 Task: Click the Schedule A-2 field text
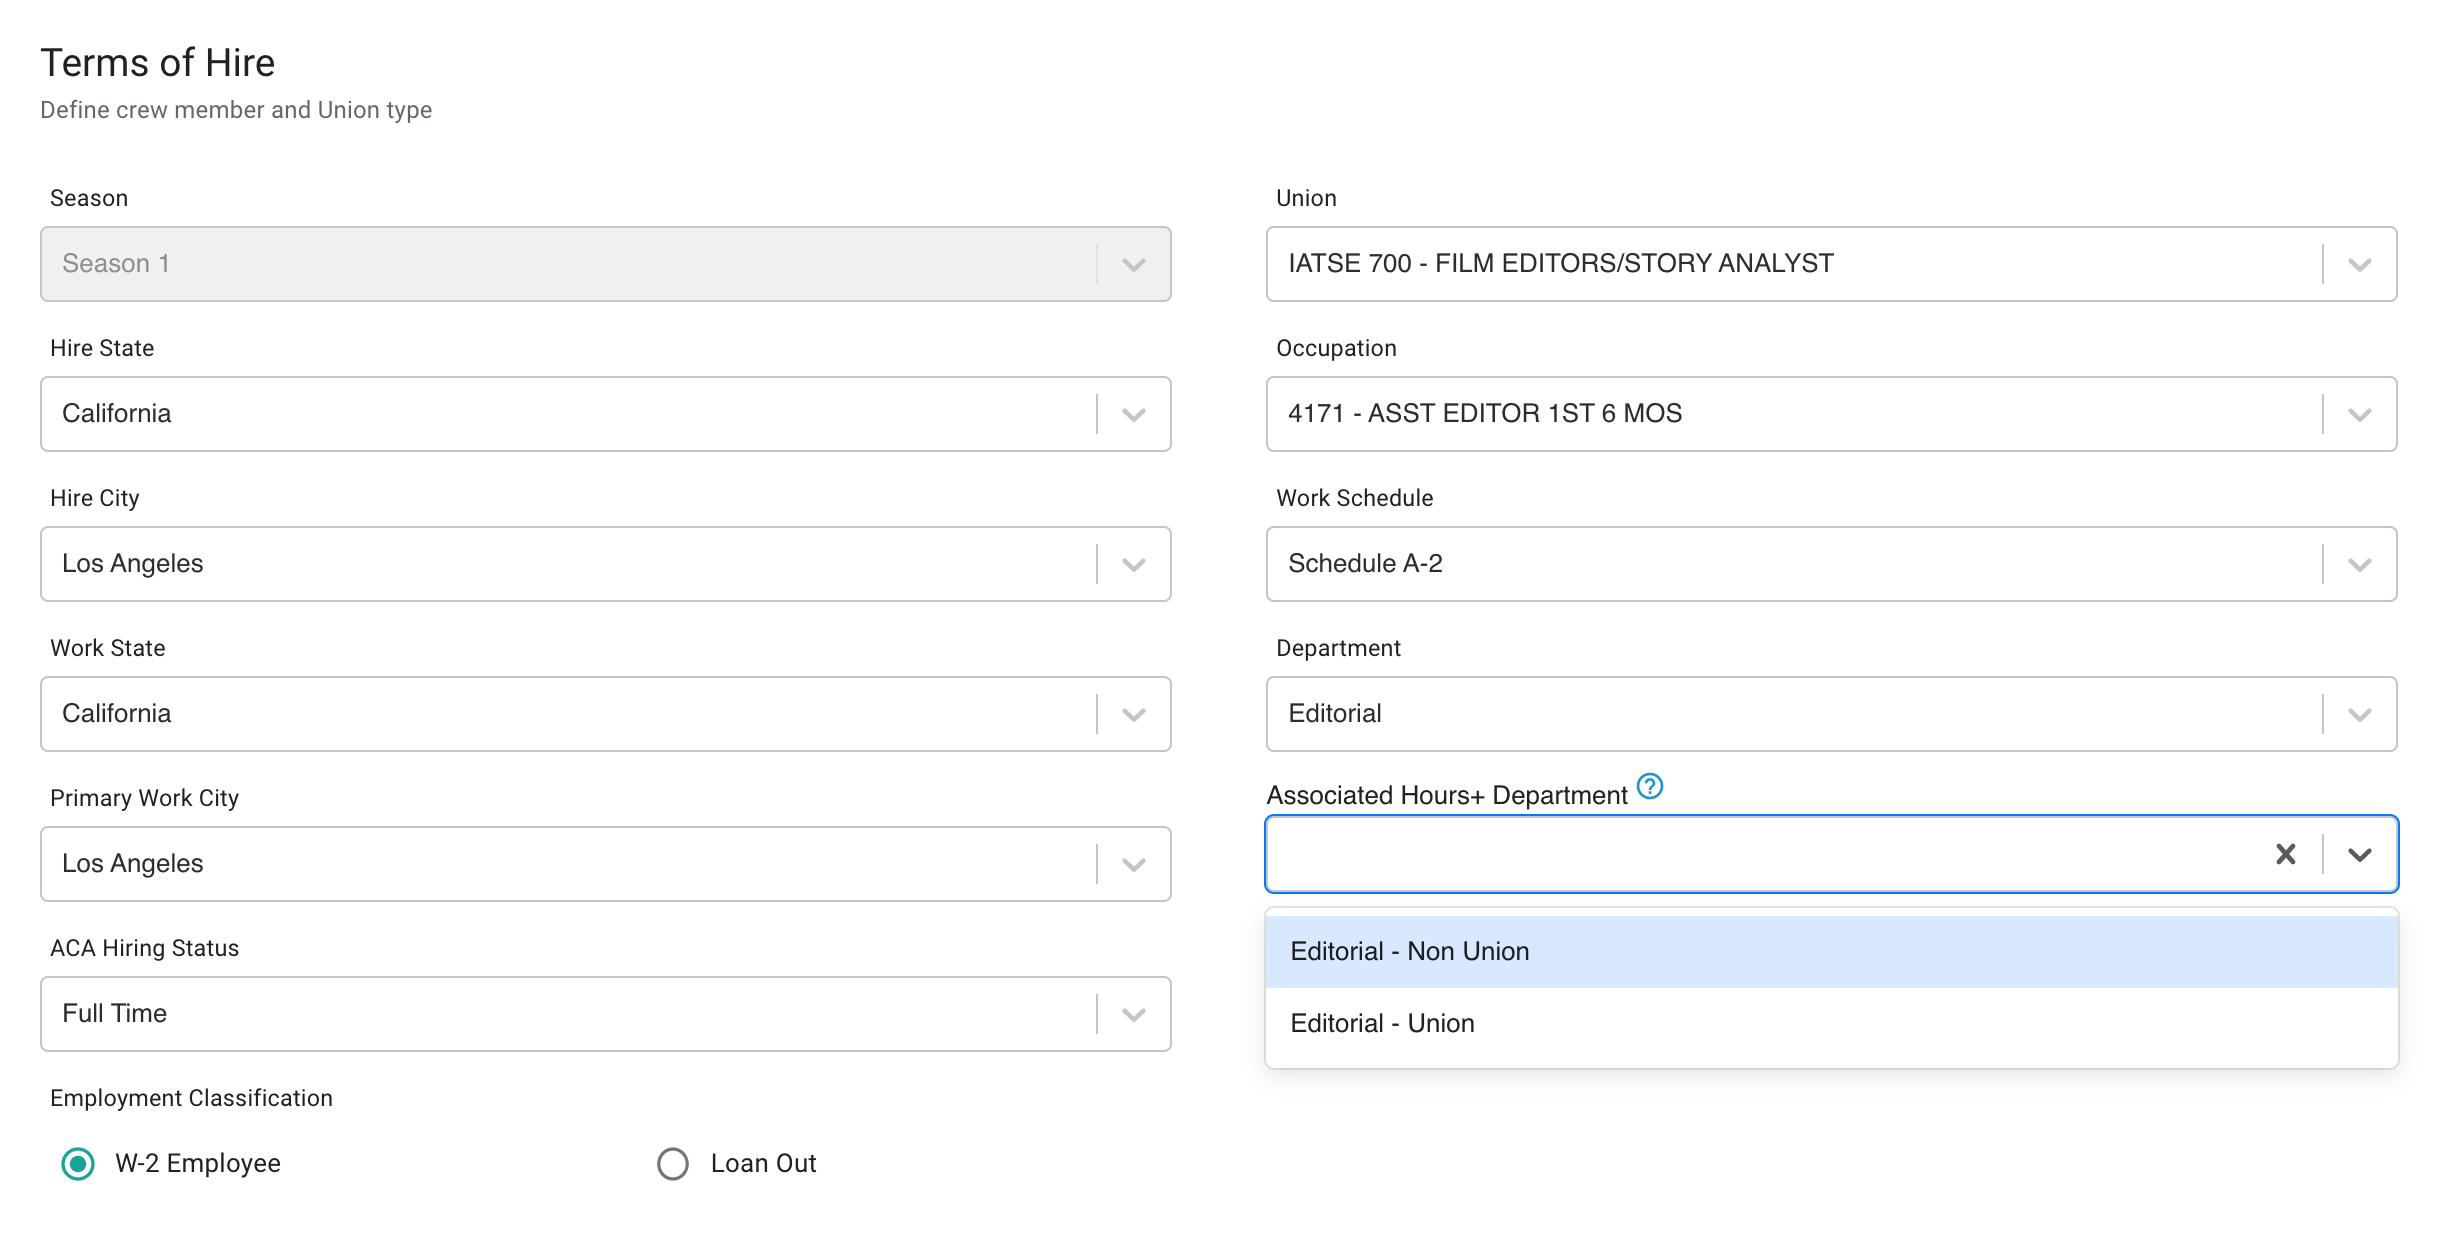(1364, 564)
